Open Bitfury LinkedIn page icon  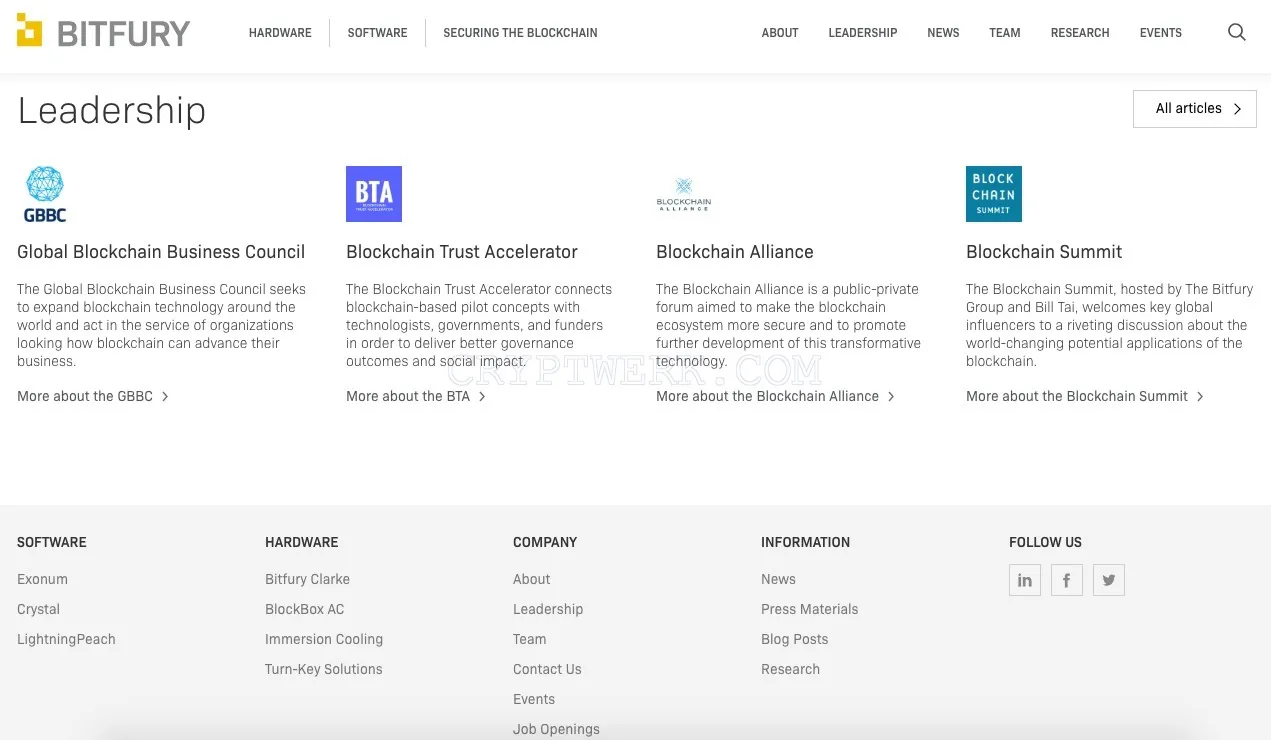click(1025, 580)
